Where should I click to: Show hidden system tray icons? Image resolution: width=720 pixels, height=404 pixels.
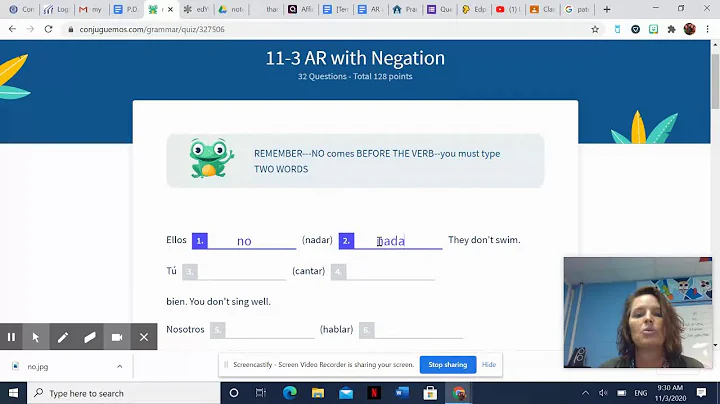tap(585, 393)
